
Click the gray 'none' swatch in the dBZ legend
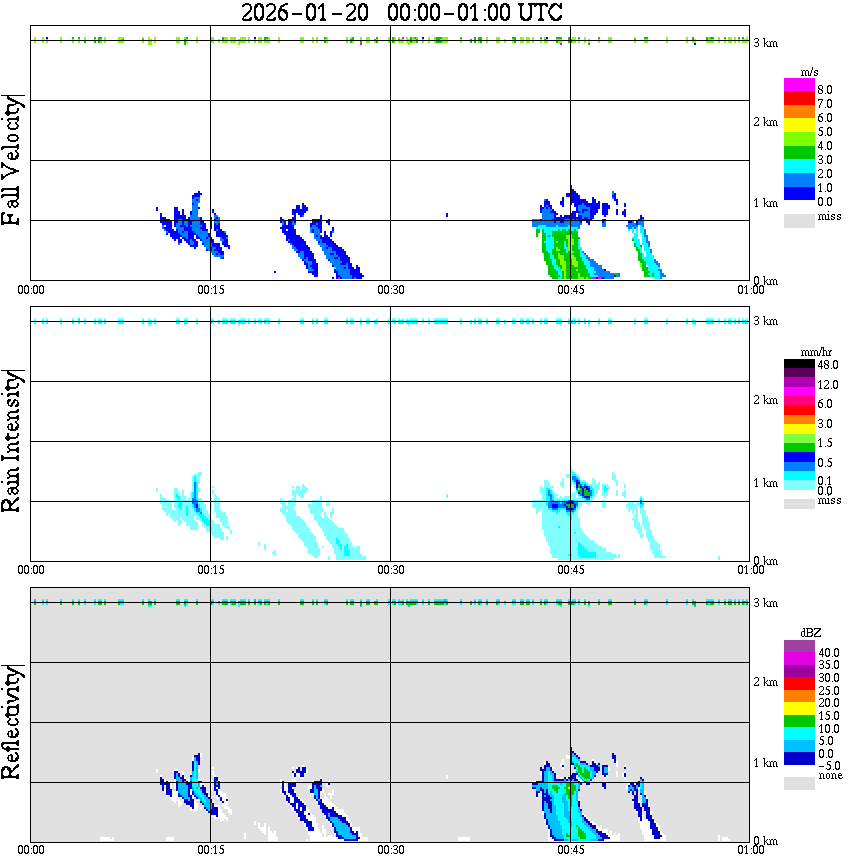tap(799, 783)
